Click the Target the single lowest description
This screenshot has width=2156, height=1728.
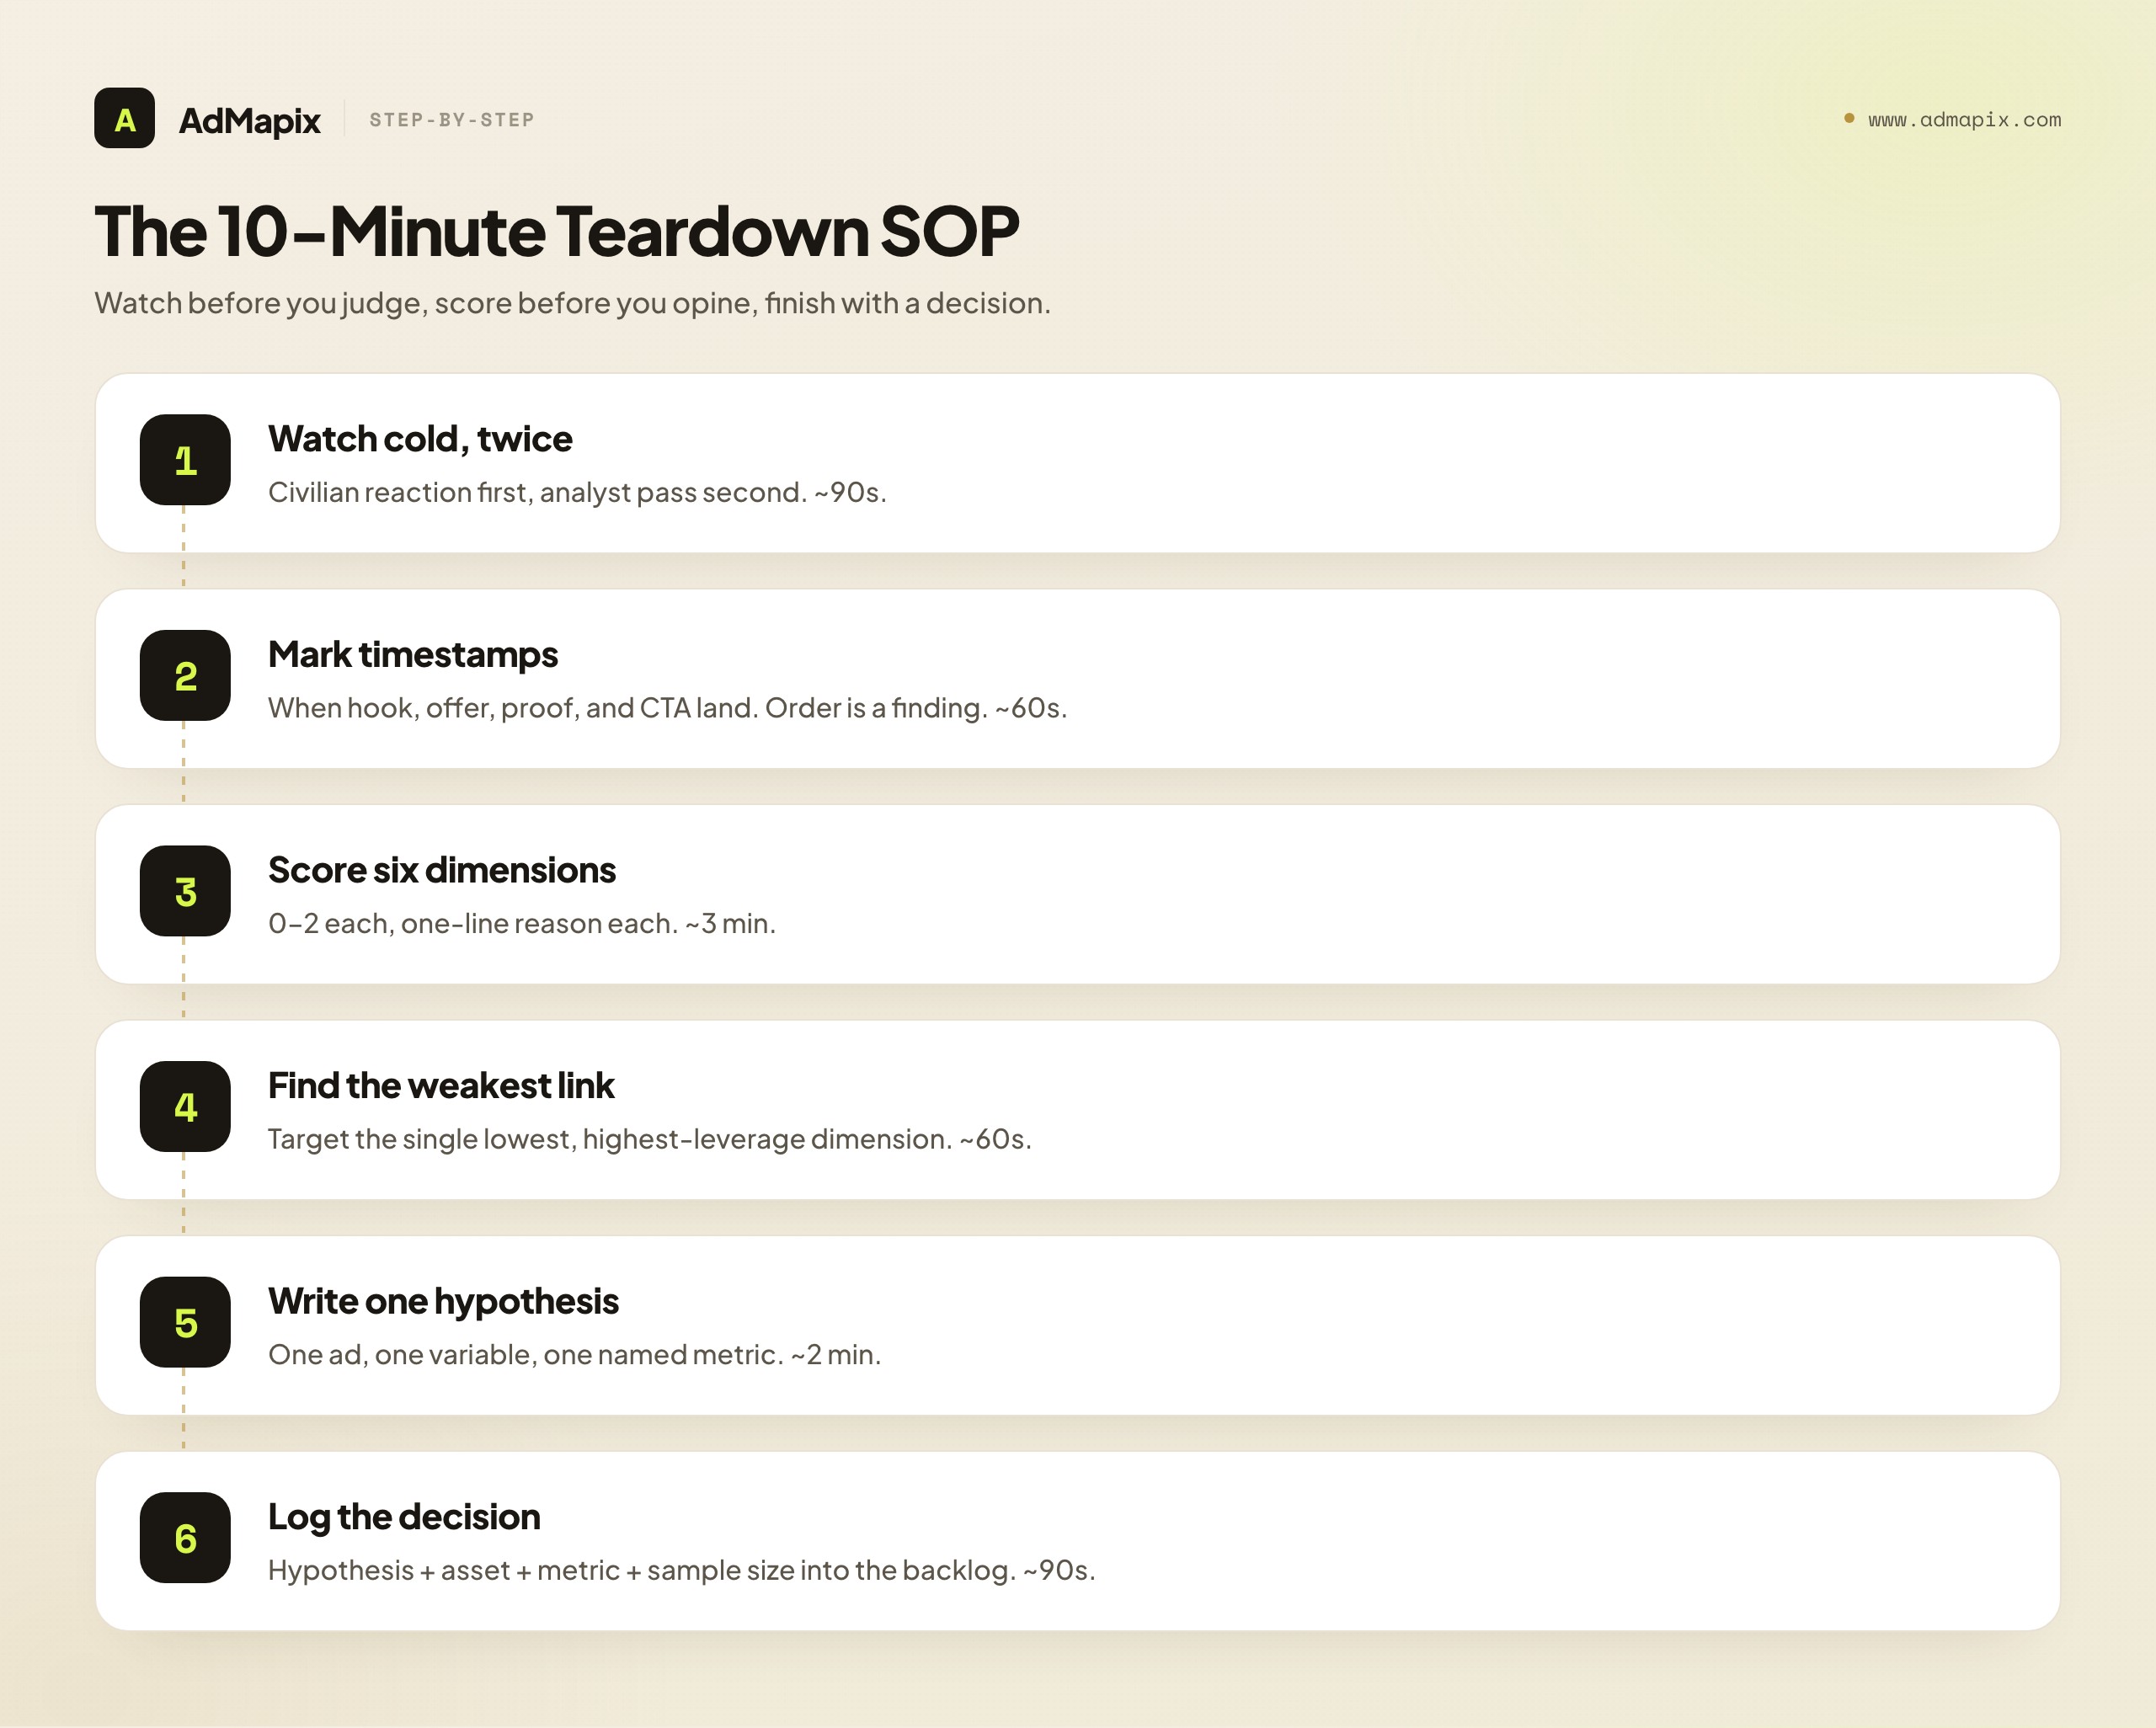[649, 1139]
